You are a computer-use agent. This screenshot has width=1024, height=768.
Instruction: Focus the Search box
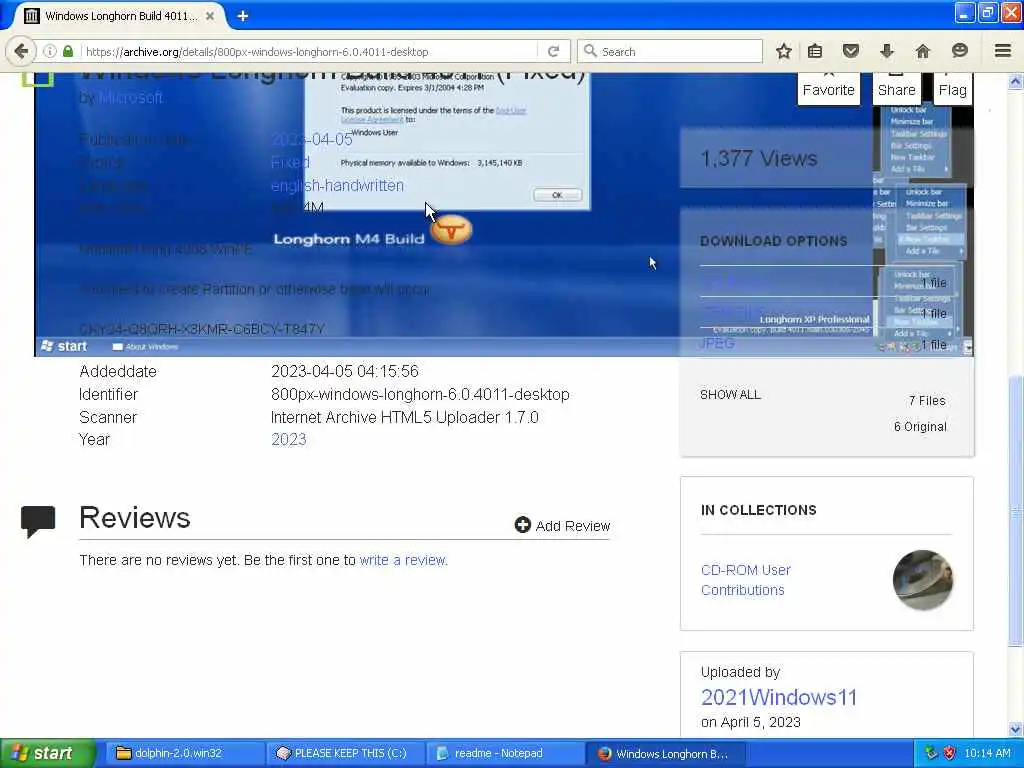[670, 51]
